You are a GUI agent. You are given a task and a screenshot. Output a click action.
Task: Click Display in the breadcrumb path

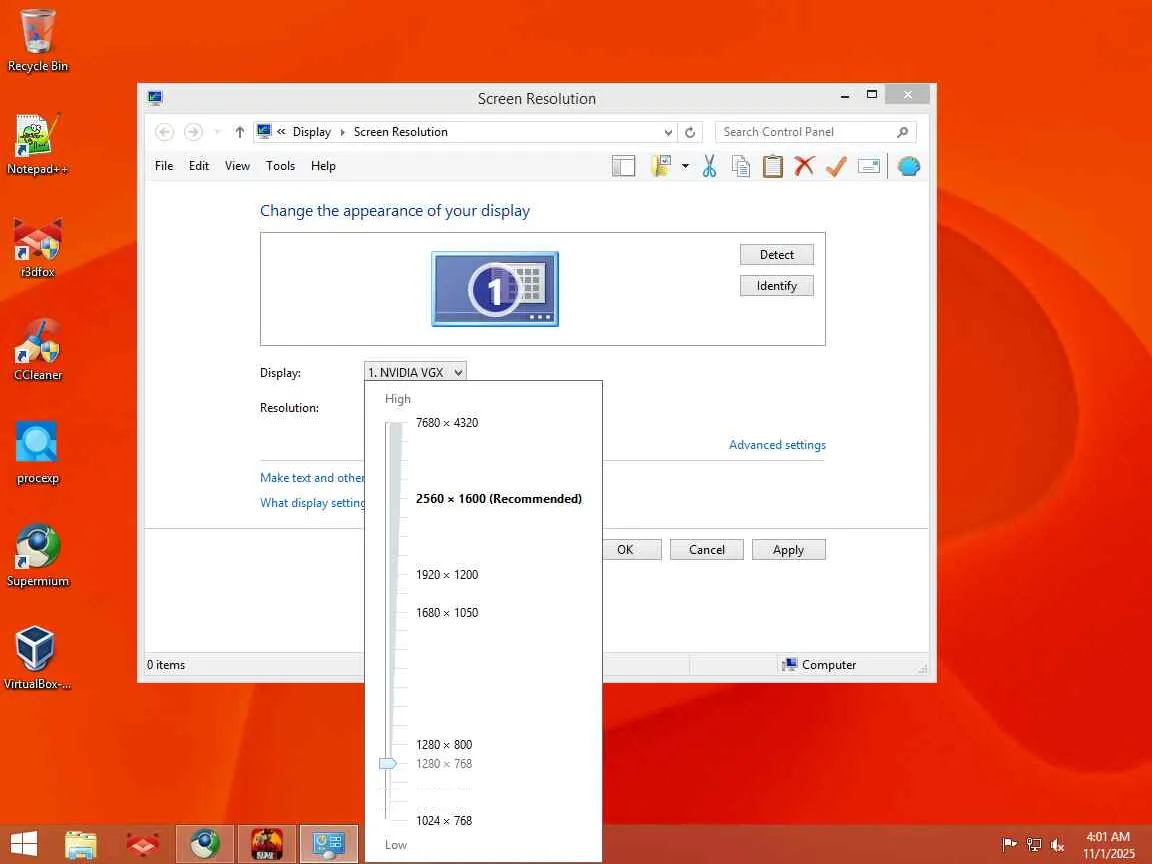[x=312, y=132]
